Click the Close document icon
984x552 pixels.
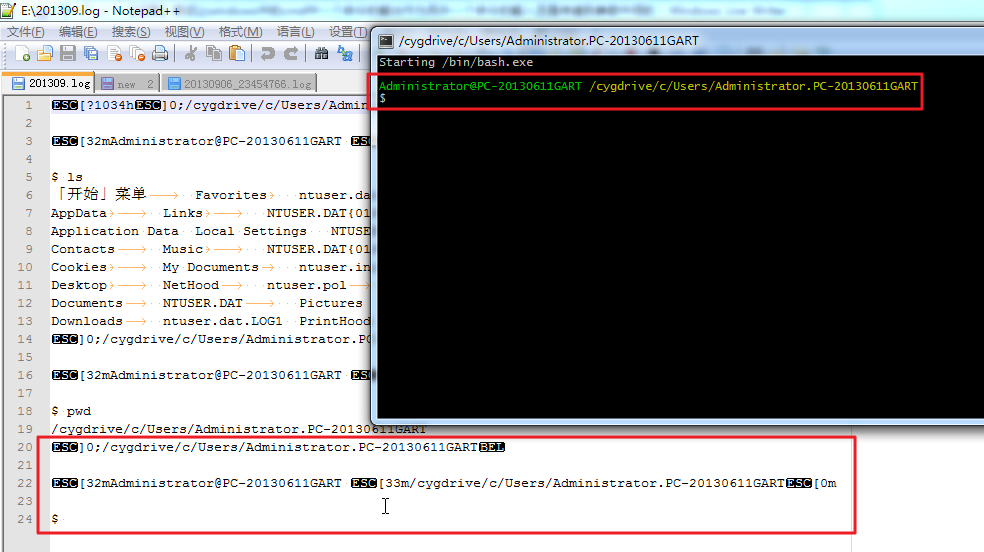[114, 54]
